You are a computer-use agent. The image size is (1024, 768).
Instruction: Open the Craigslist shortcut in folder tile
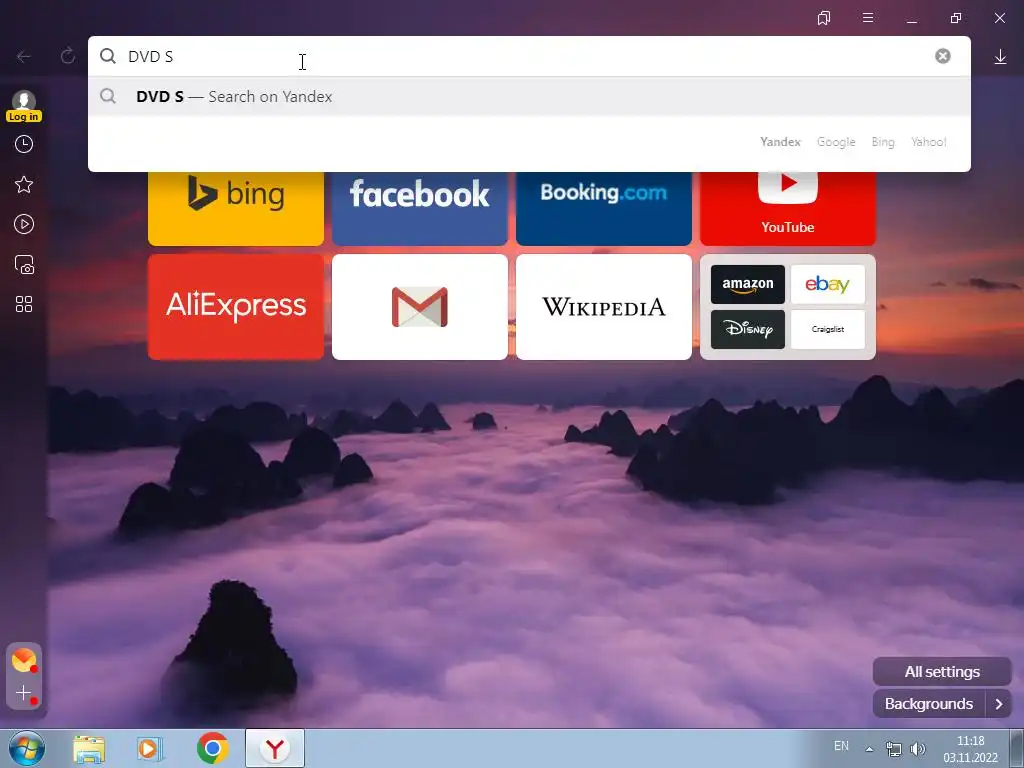(827, 329)
